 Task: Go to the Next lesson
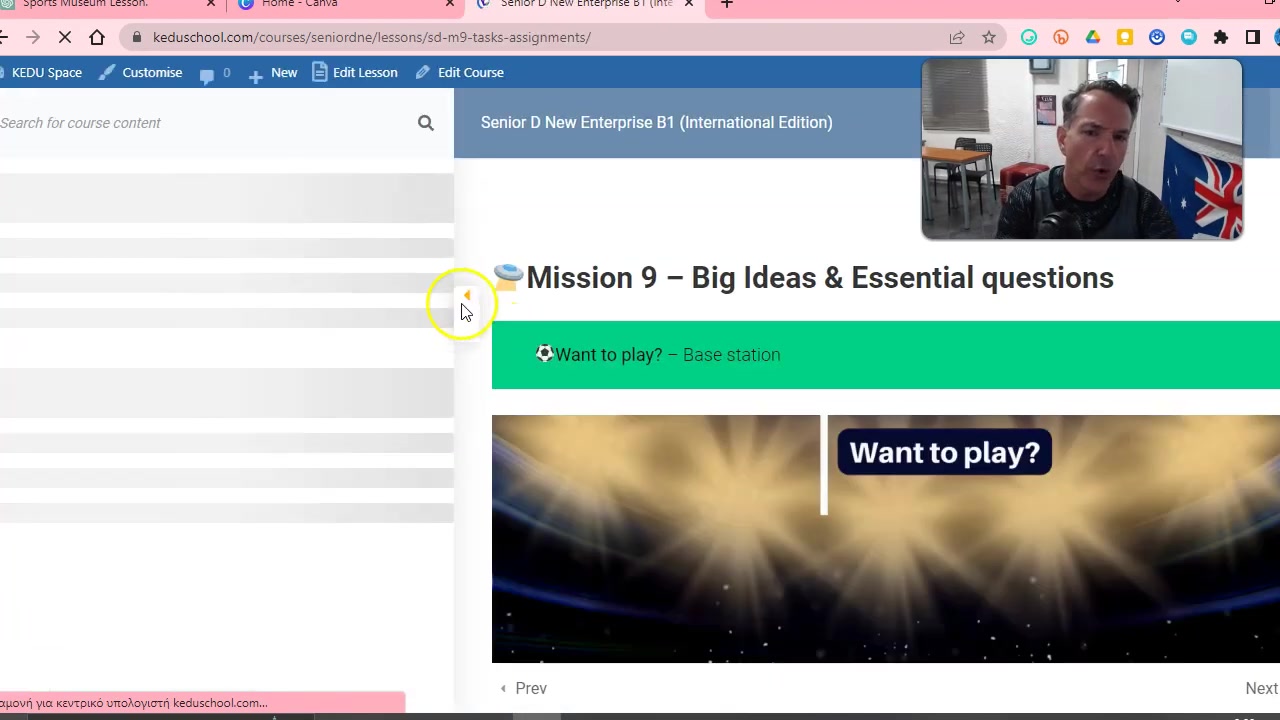[1262, 688]
